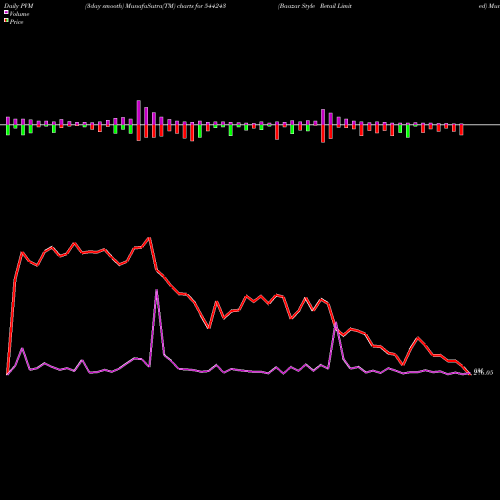Viewport: 500px width, 500px height.
Task: Click the last price value label at line end
Action: tap(483, 372)
